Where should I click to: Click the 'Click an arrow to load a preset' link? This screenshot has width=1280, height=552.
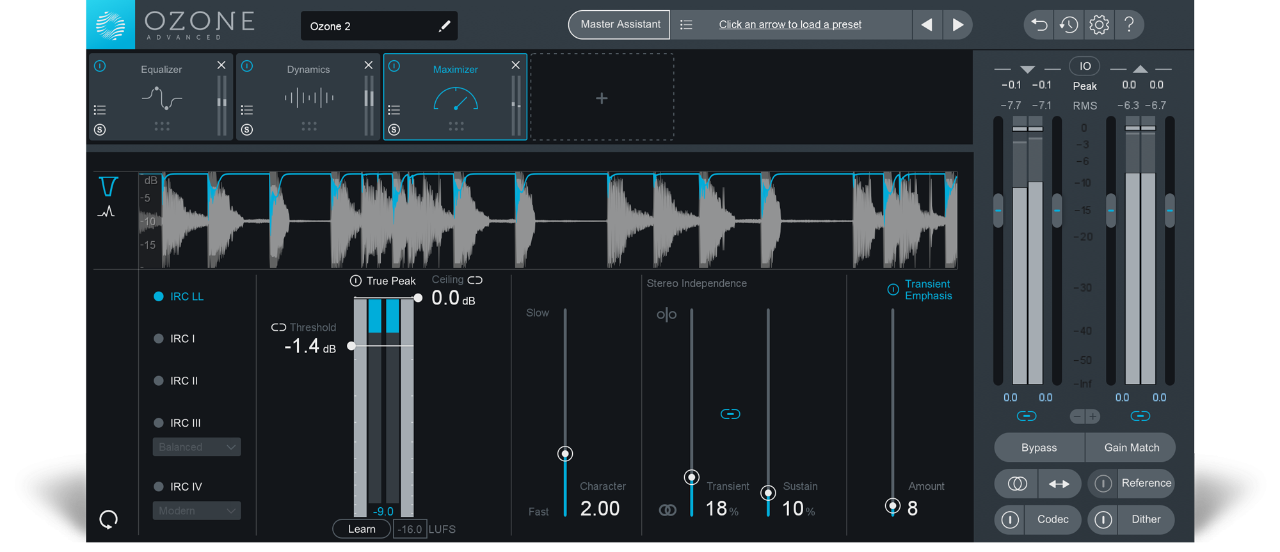790,25
